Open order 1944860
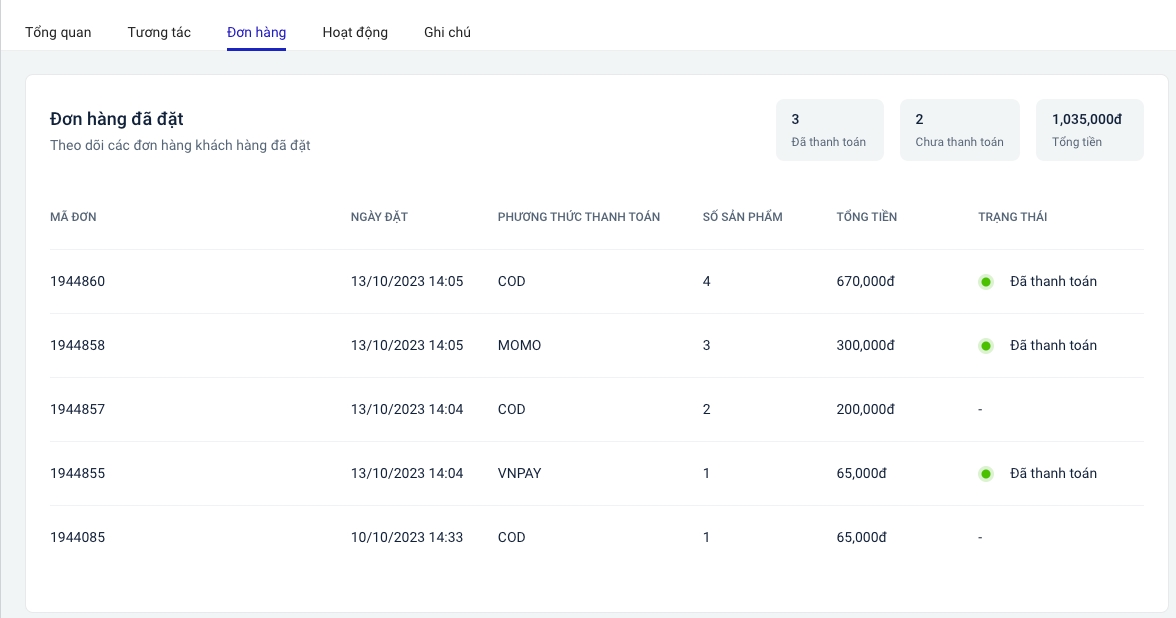This screenshot has width=1176, height=618. (78, 281)
